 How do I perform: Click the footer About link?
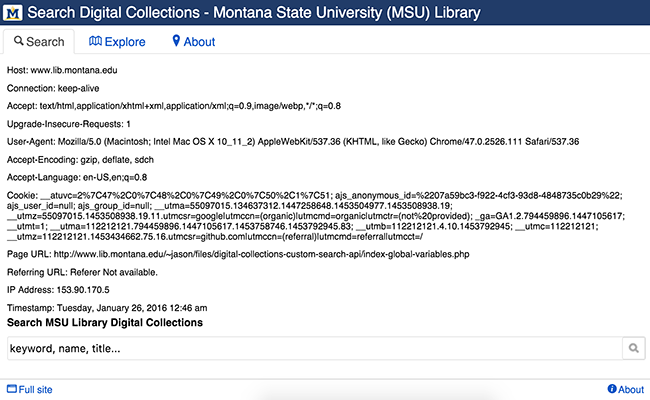630,389
